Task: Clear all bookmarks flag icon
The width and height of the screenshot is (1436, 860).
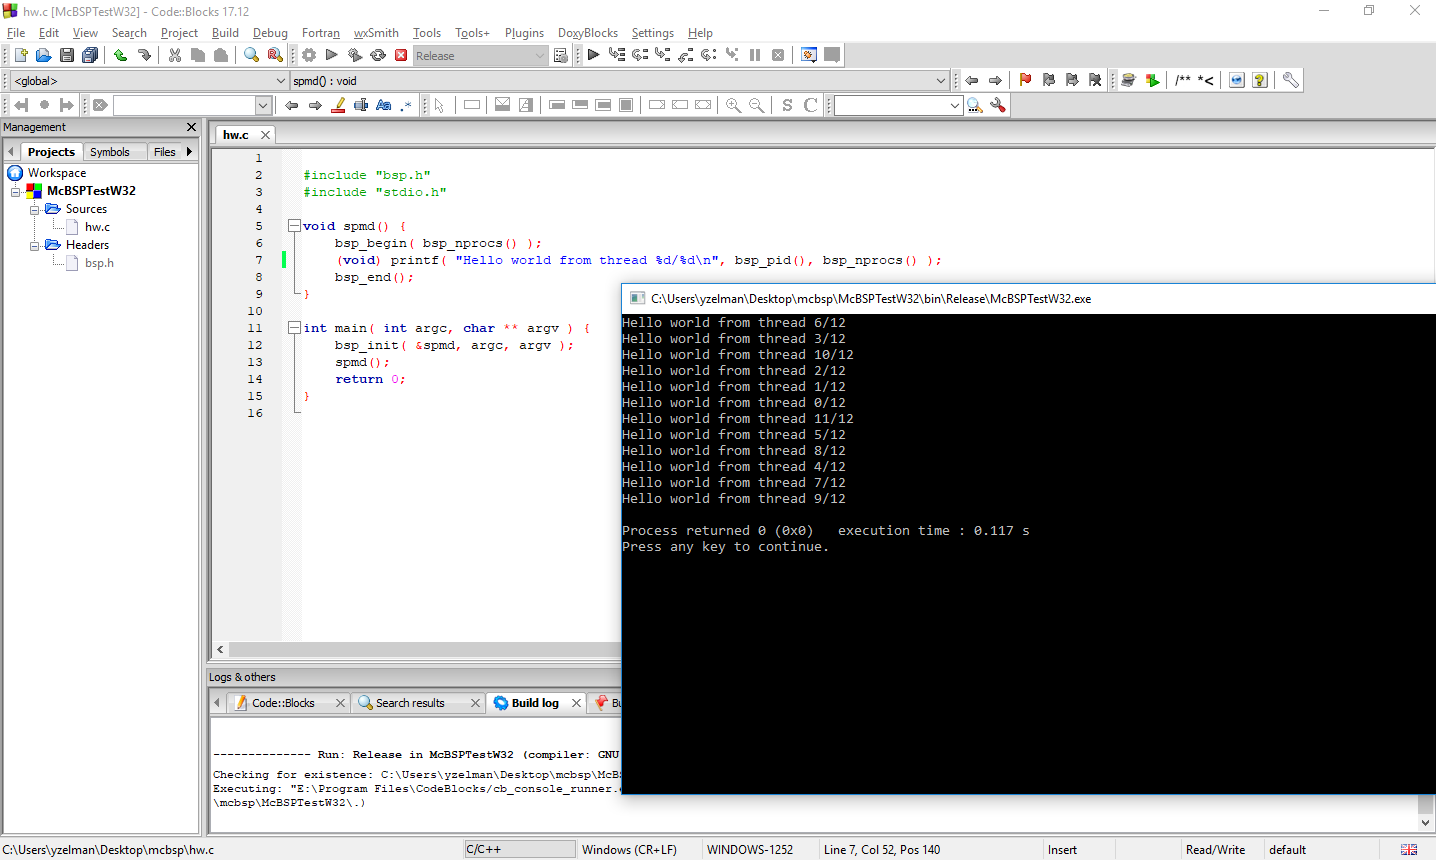Action: (1095, 80)
